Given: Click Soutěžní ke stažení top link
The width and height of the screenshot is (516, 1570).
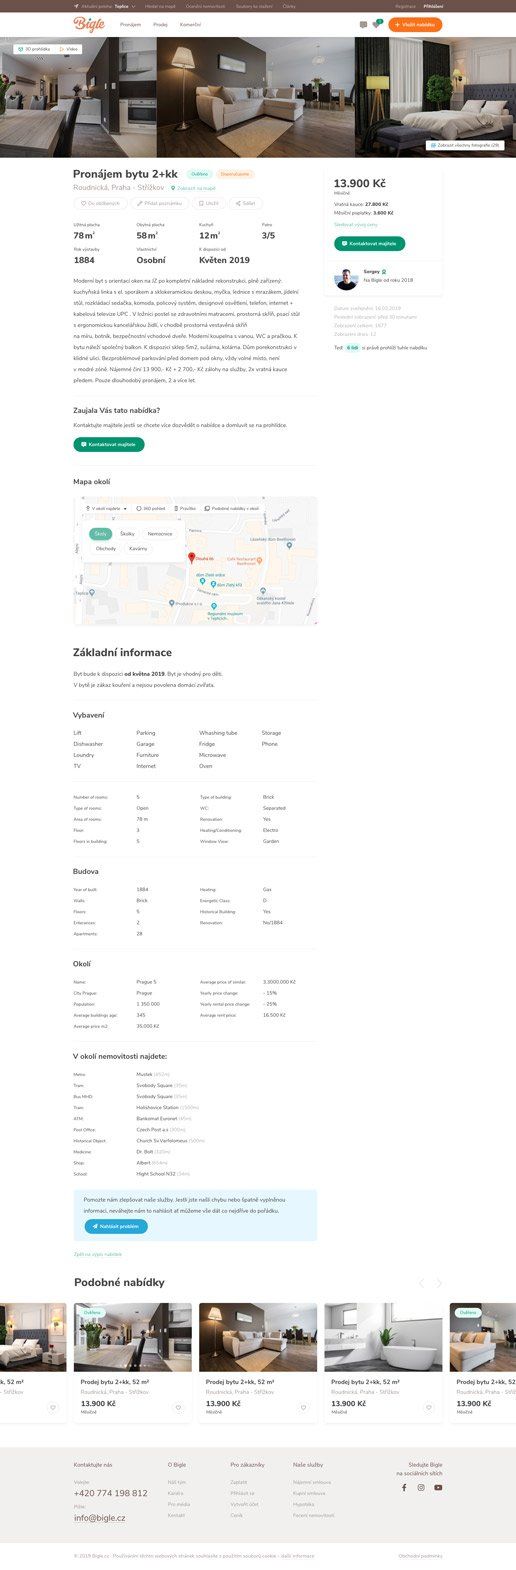Looking at the screenshot, I should [x=254, y=6].
